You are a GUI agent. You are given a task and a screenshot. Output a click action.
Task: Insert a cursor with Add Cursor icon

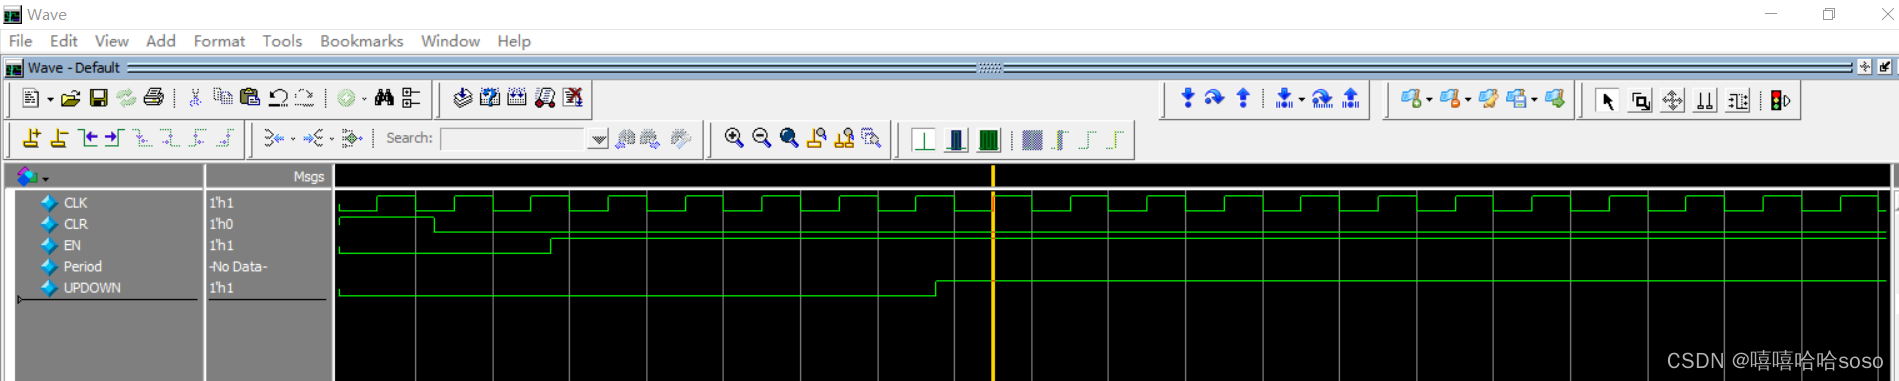pyautogui.click(x=32, y=138)
